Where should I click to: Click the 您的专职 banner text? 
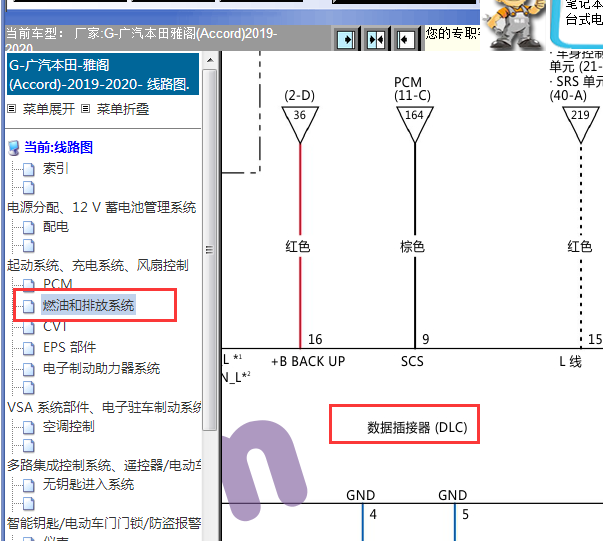(453, 33)
